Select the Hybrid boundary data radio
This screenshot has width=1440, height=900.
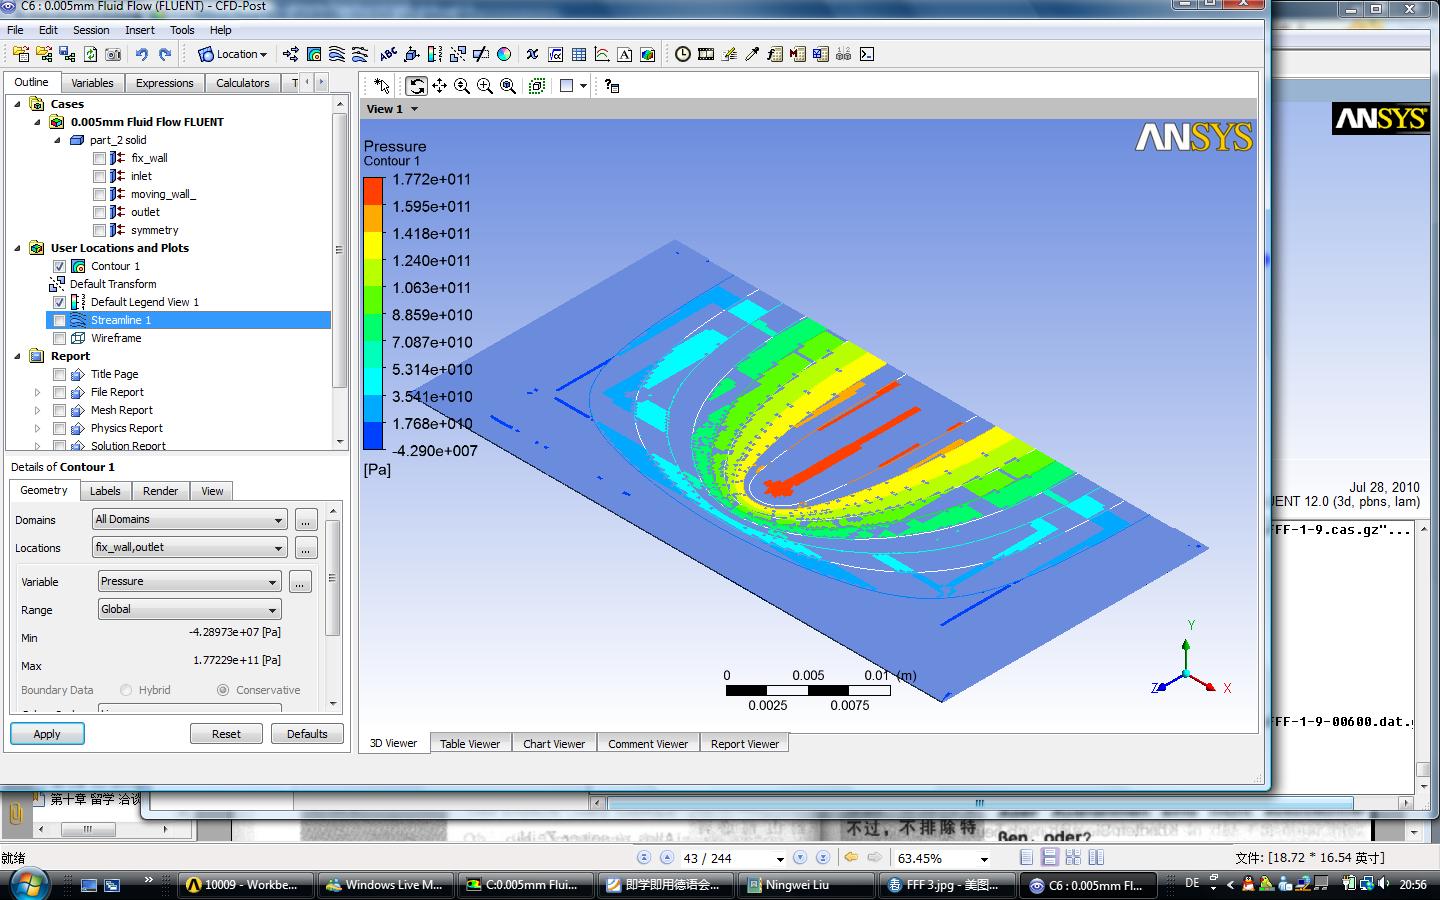click(126, 690)
